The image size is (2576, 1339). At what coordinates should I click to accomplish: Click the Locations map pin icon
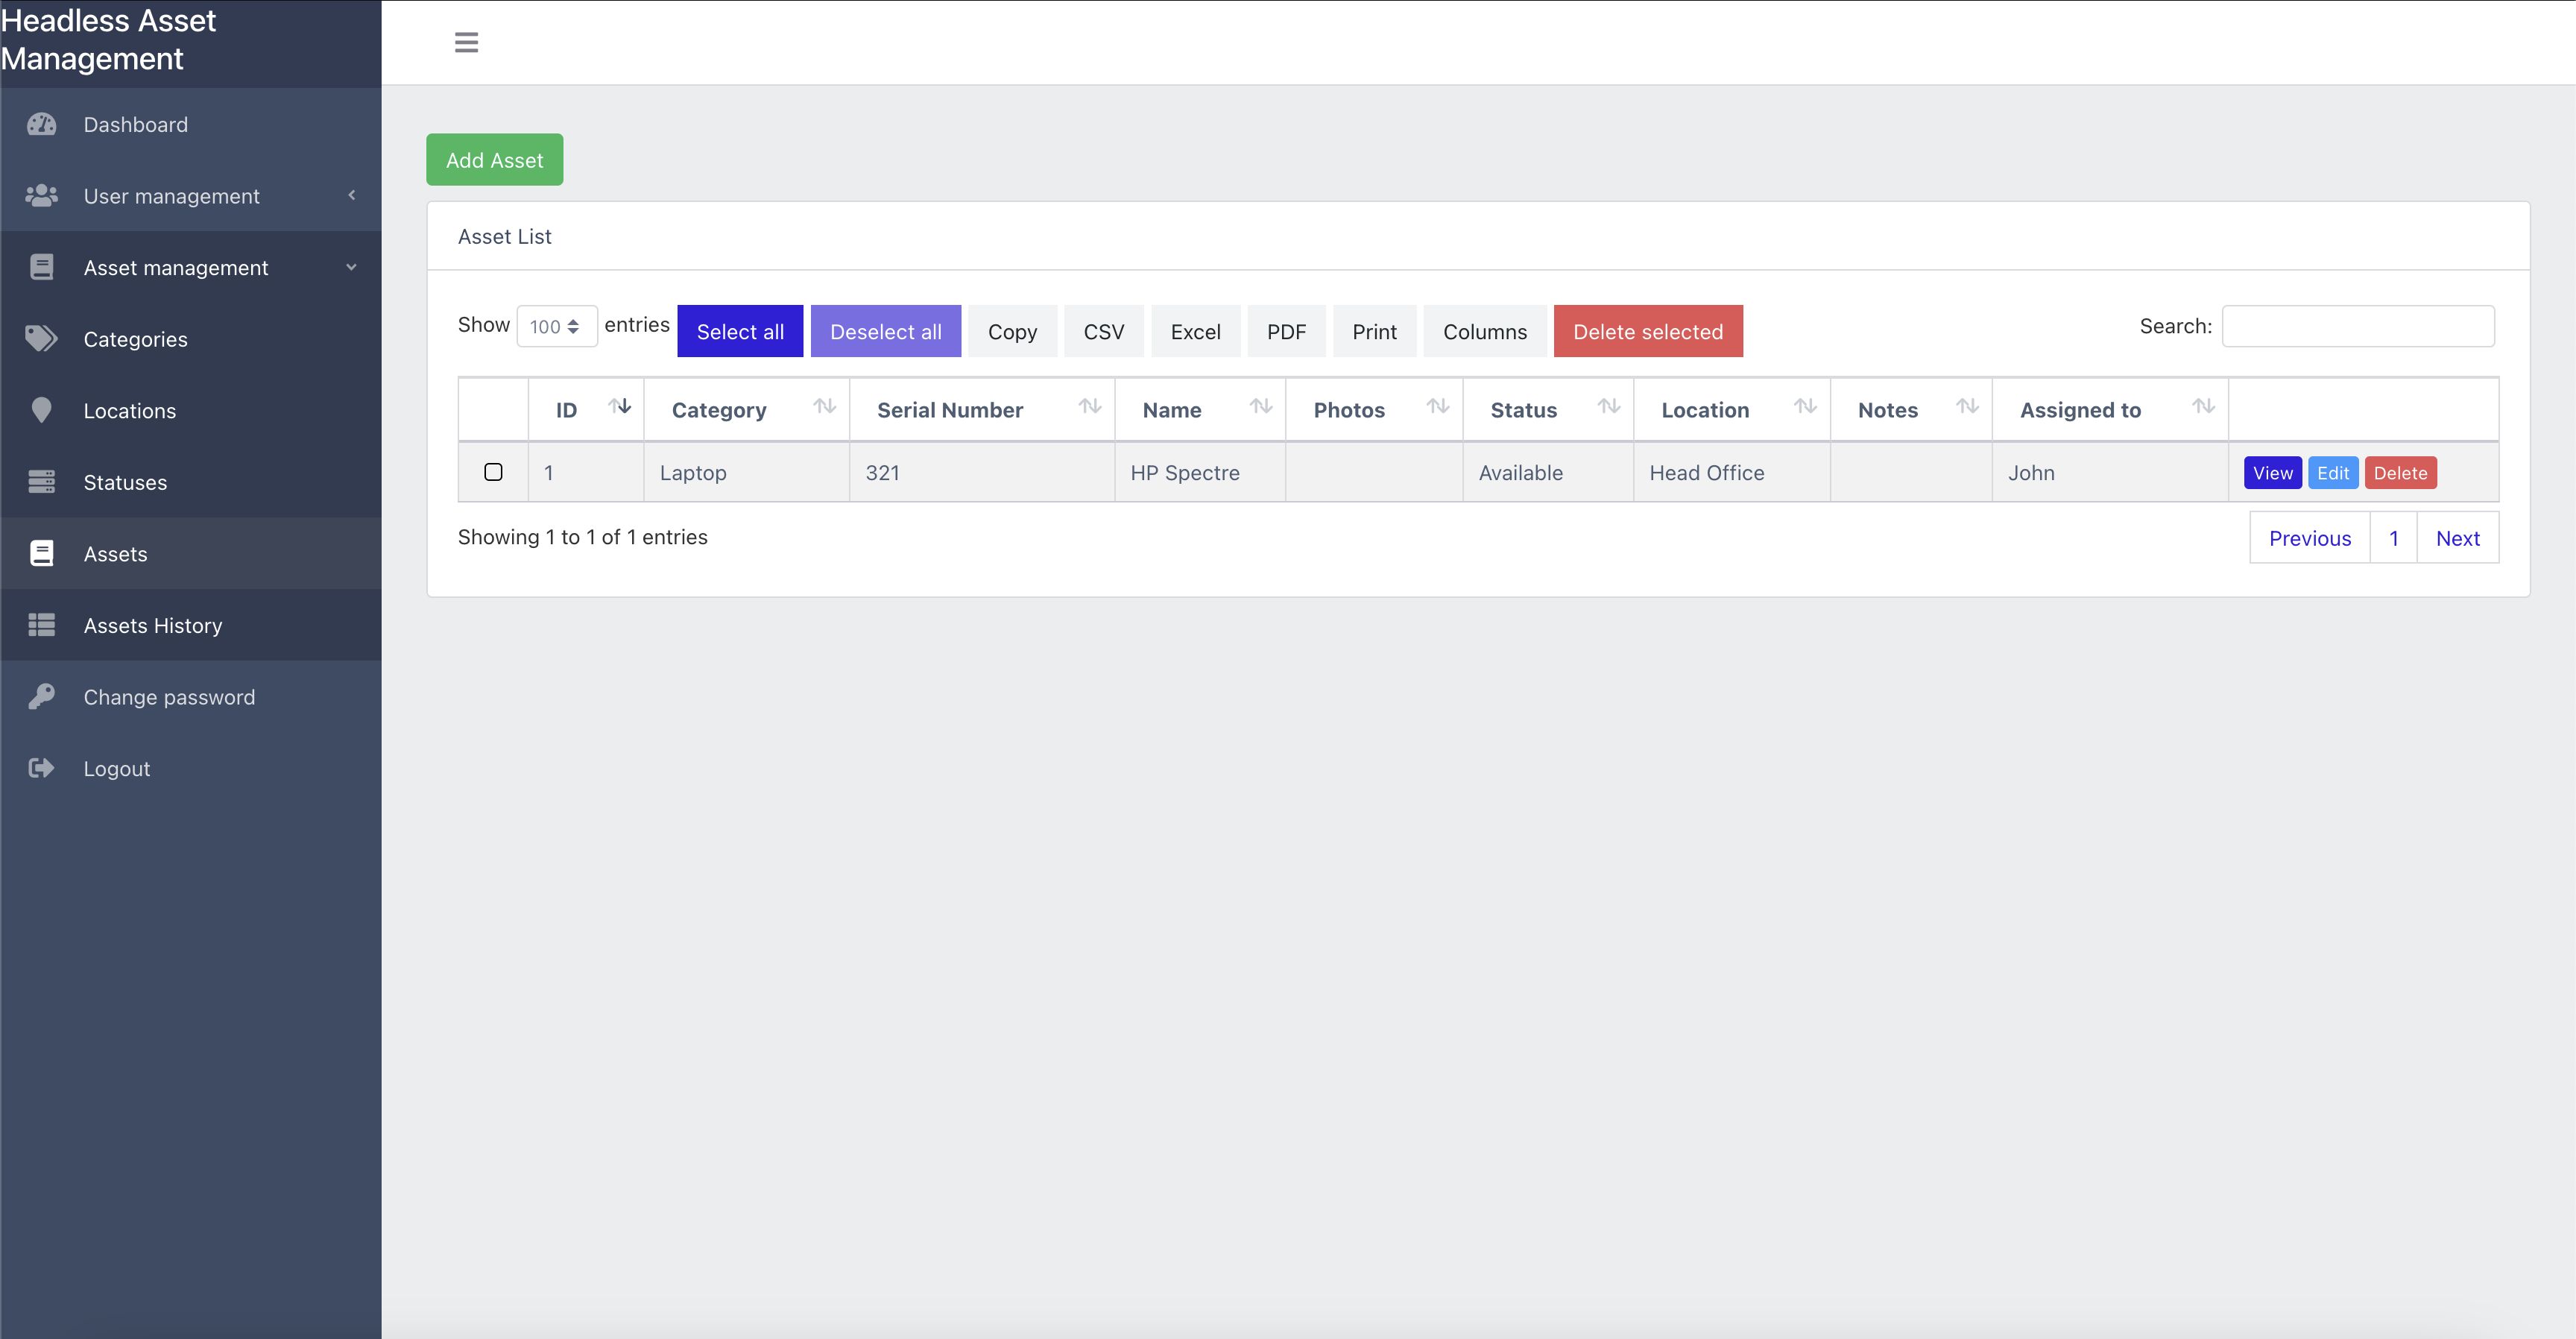point(41,410)
